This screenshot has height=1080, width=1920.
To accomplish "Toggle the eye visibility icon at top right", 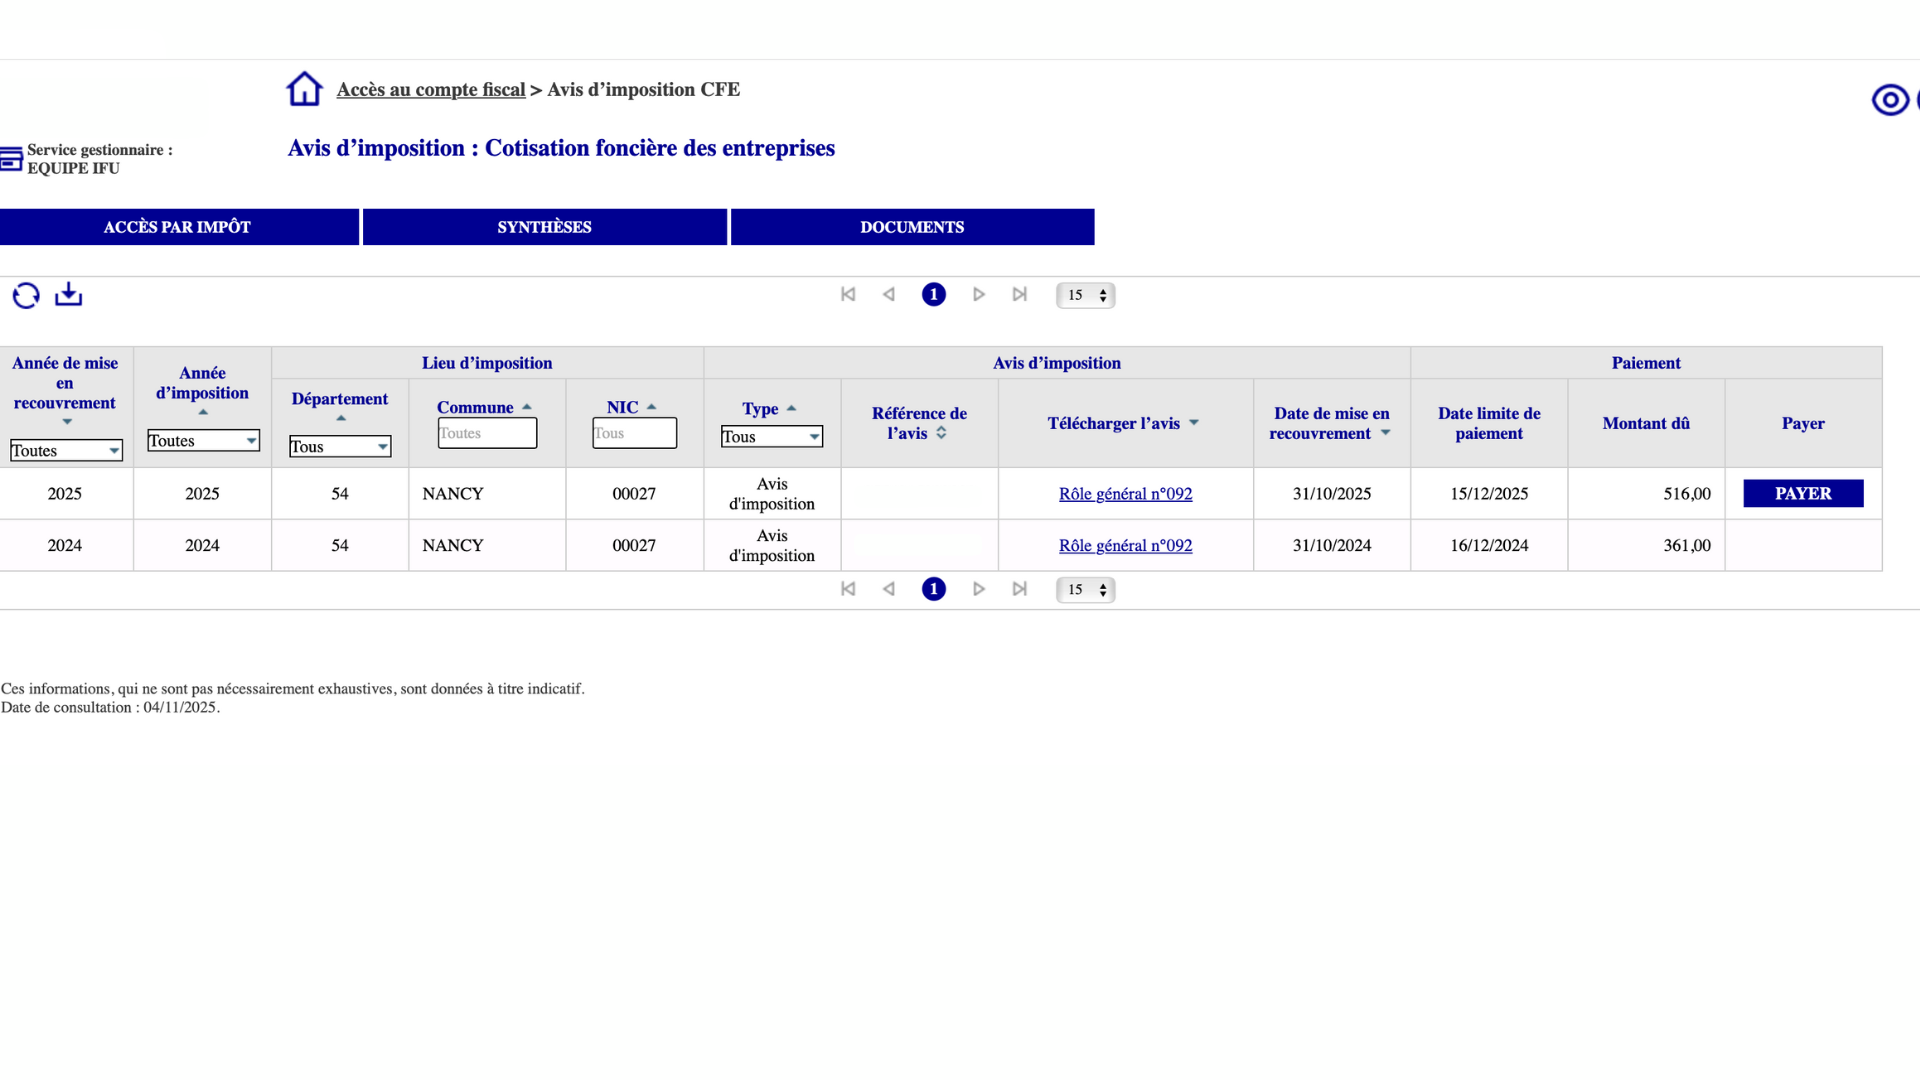I will tap(1889, 100).
